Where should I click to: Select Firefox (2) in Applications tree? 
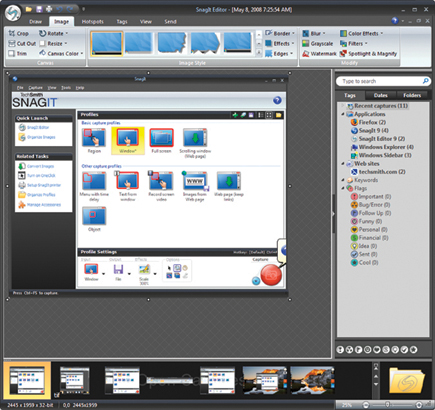(x=368, y=122)
